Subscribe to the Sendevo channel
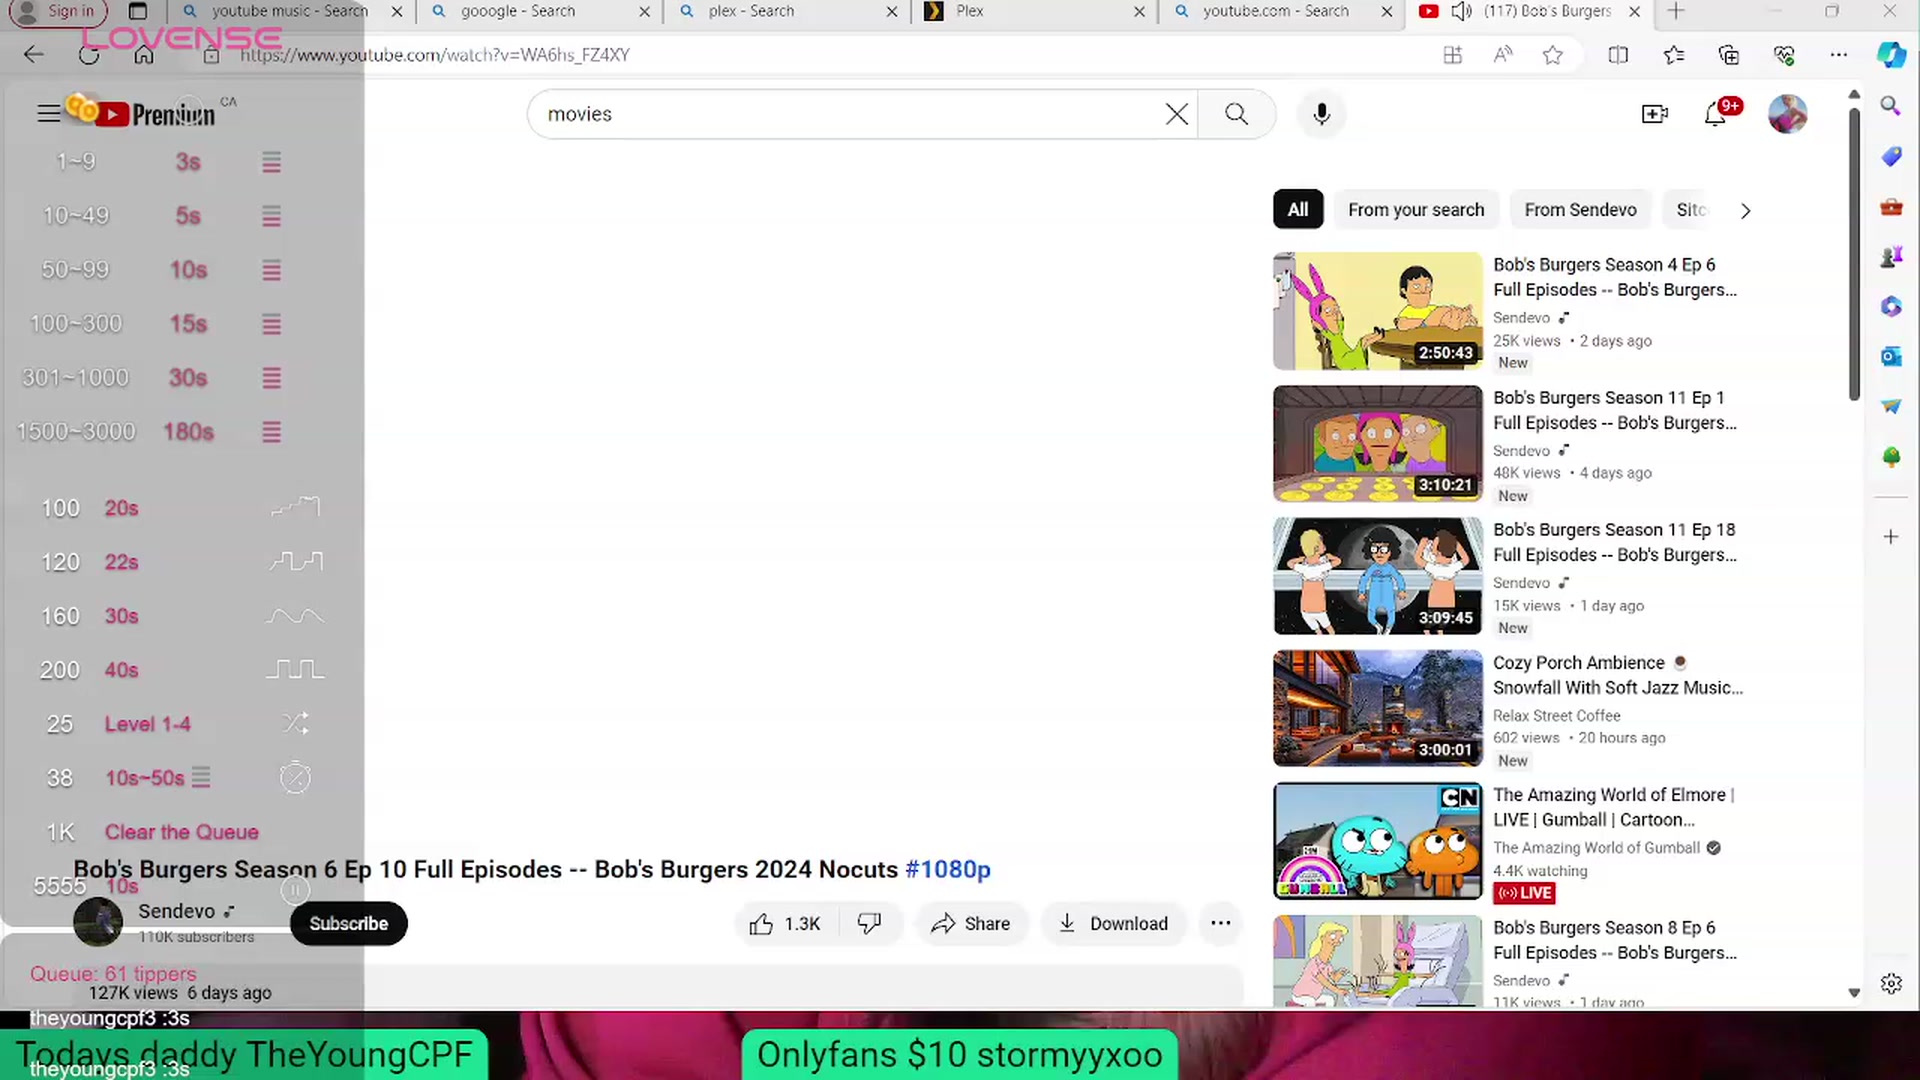 coord(348,924)
